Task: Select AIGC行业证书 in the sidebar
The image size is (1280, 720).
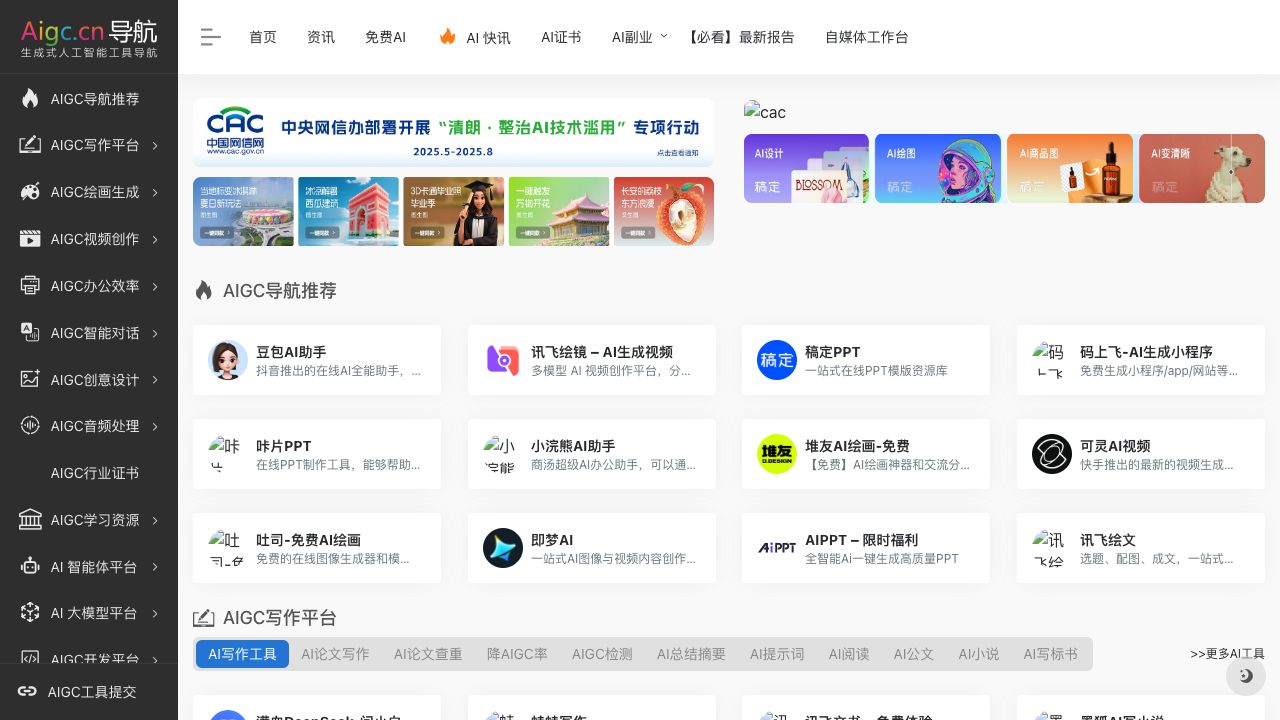Action: coord(95,473)
